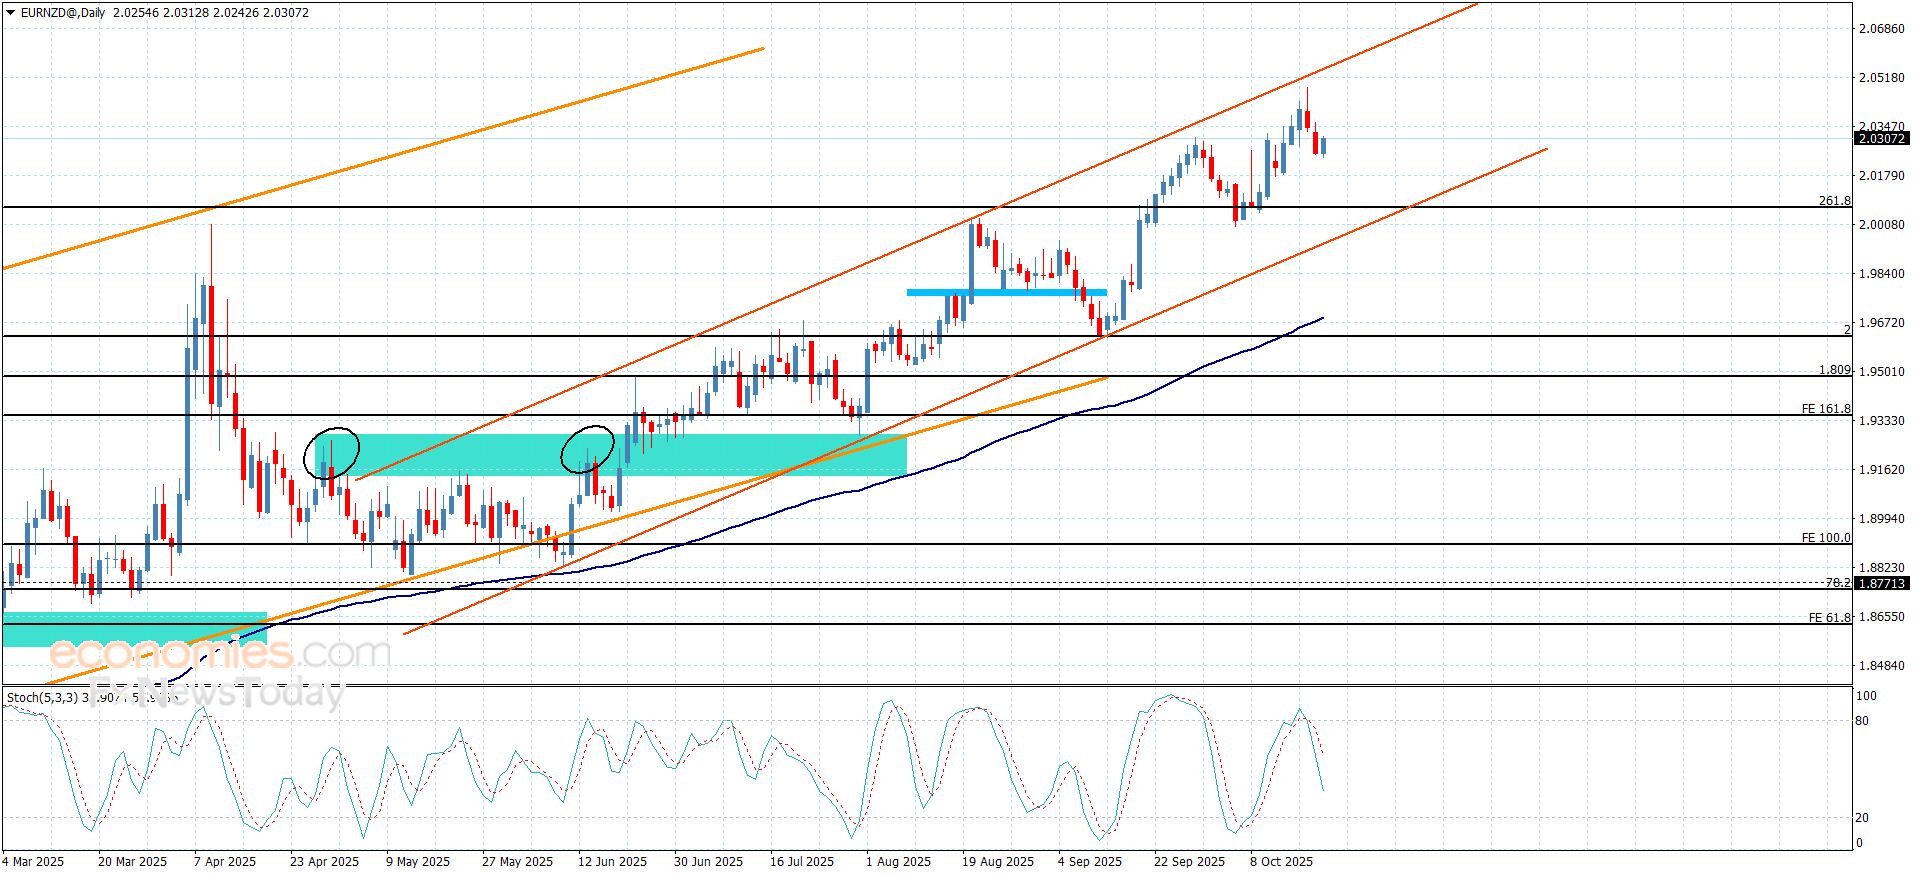Viewport: 1916px width, 874px height.
Task: Click the FE 61.8 level label
Action: pyautogui.click(x=1829, y=618)
